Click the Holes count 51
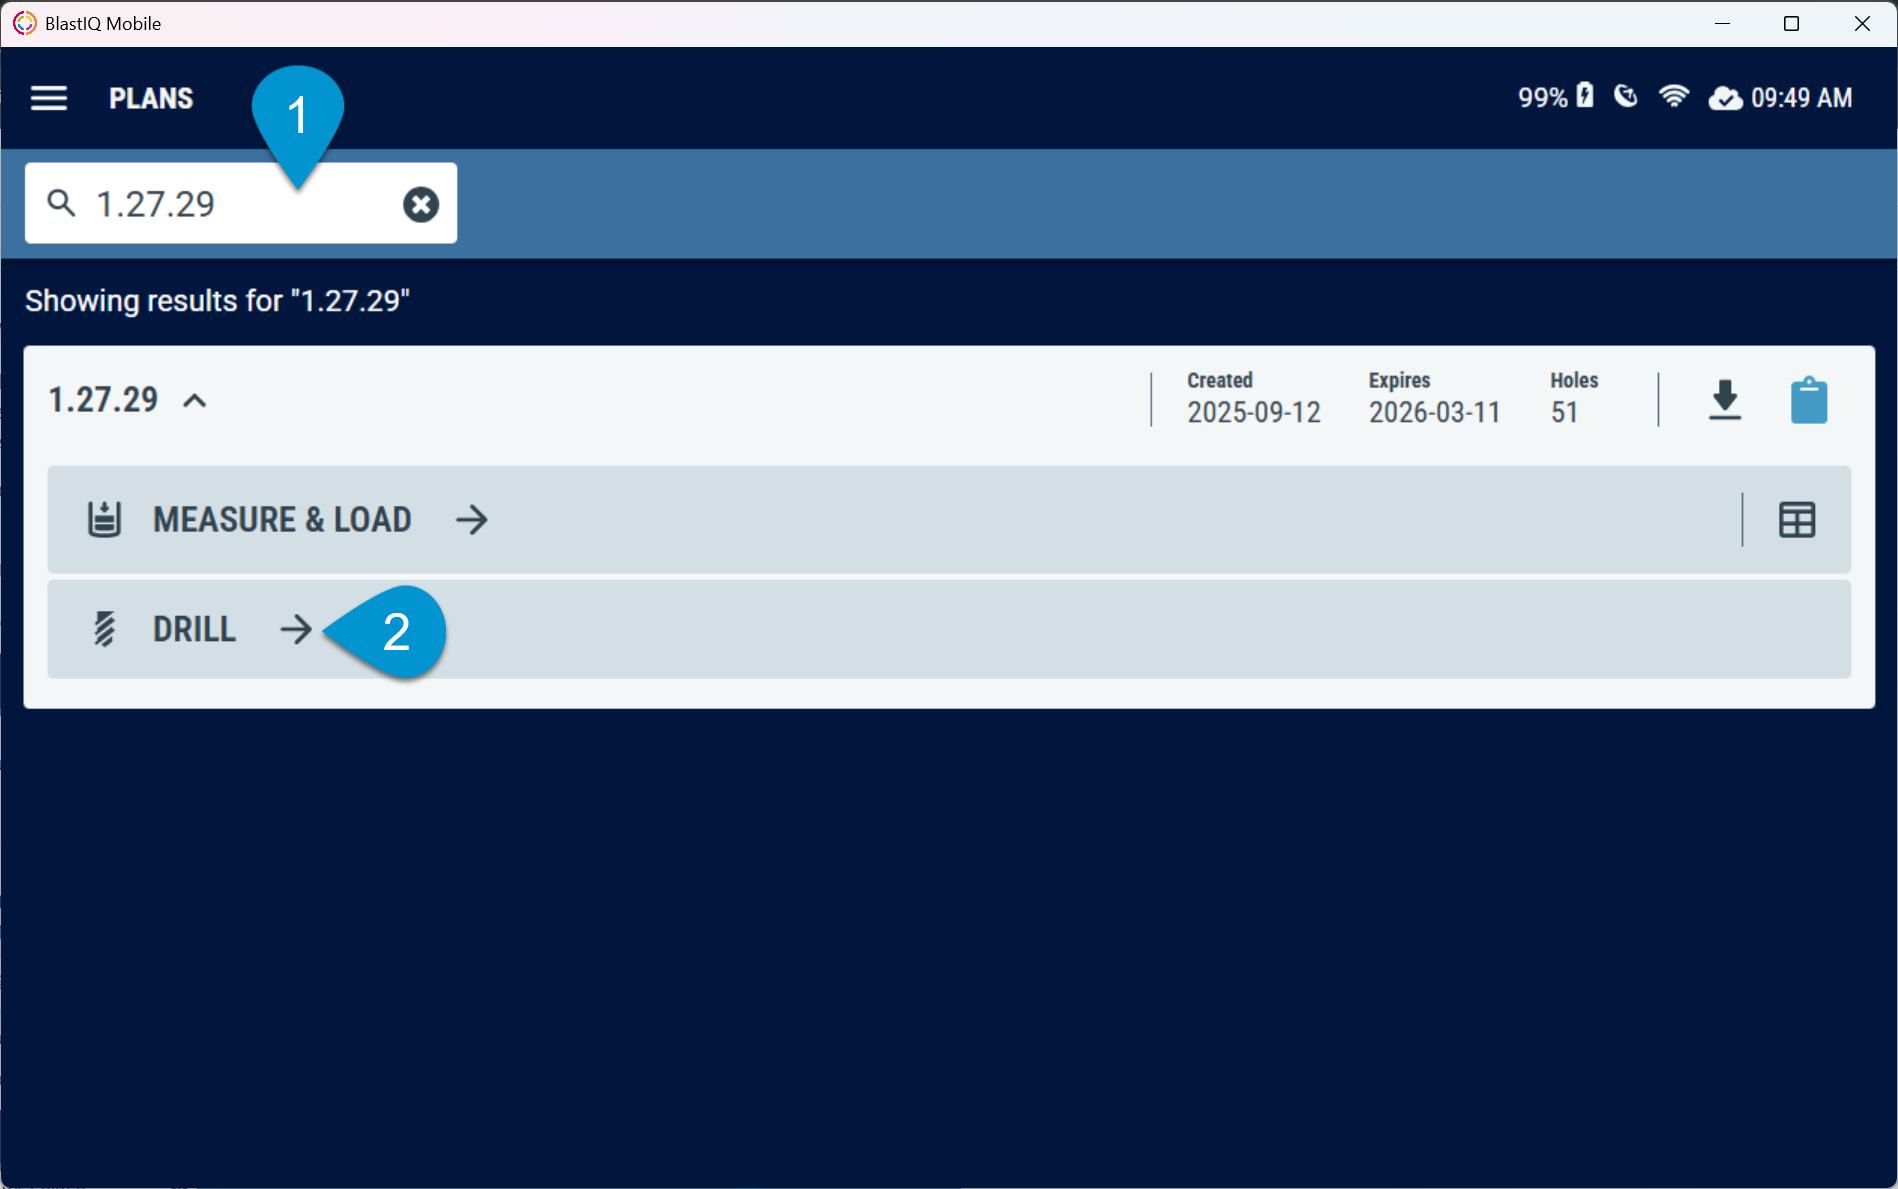 (1564, 412)
